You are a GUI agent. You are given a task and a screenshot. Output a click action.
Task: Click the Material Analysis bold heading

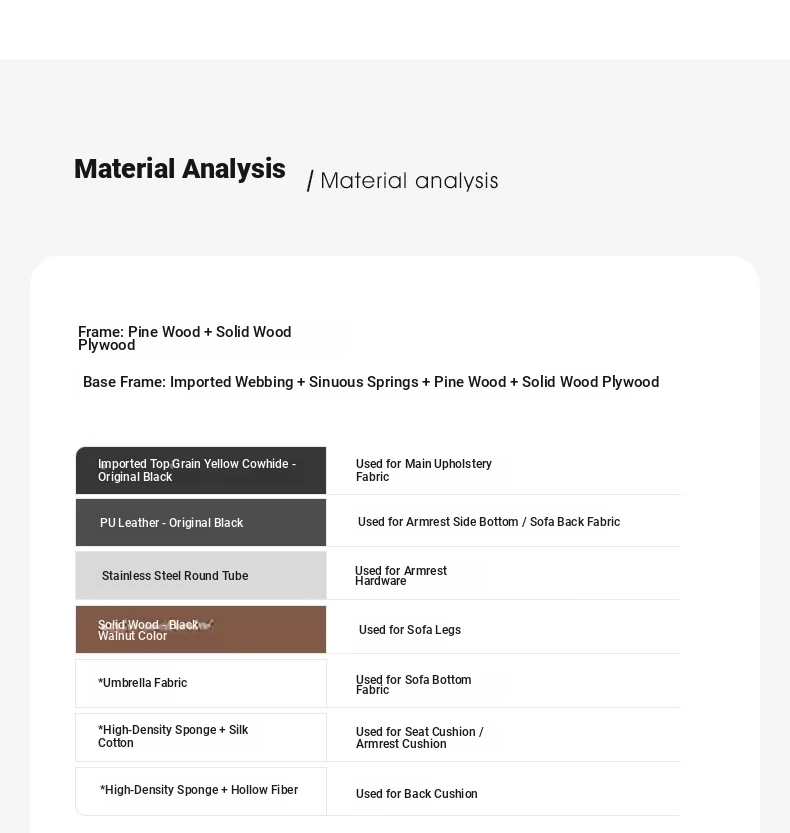click(180, 169)
